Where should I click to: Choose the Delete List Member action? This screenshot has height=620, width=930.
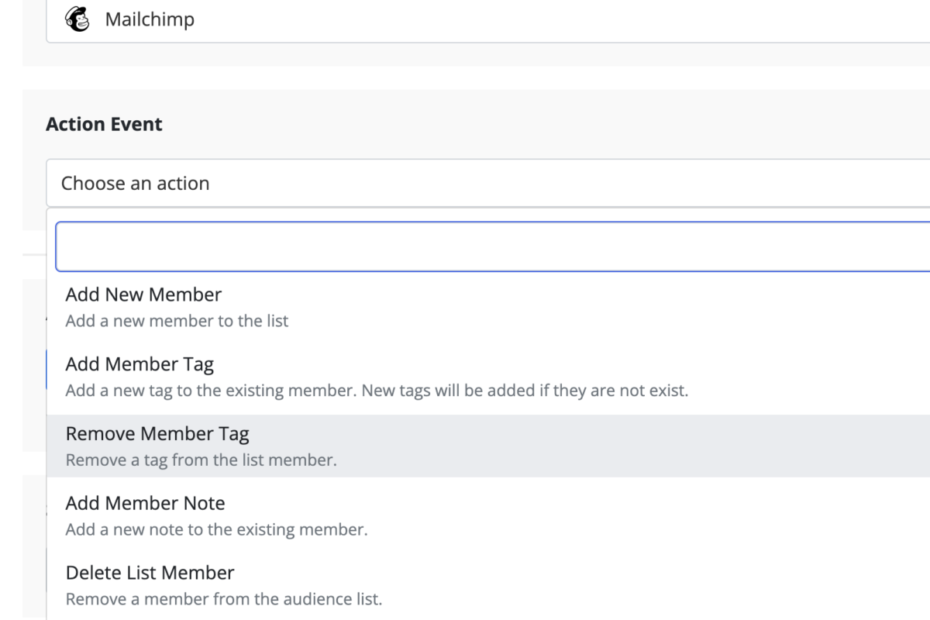(150, 573)
